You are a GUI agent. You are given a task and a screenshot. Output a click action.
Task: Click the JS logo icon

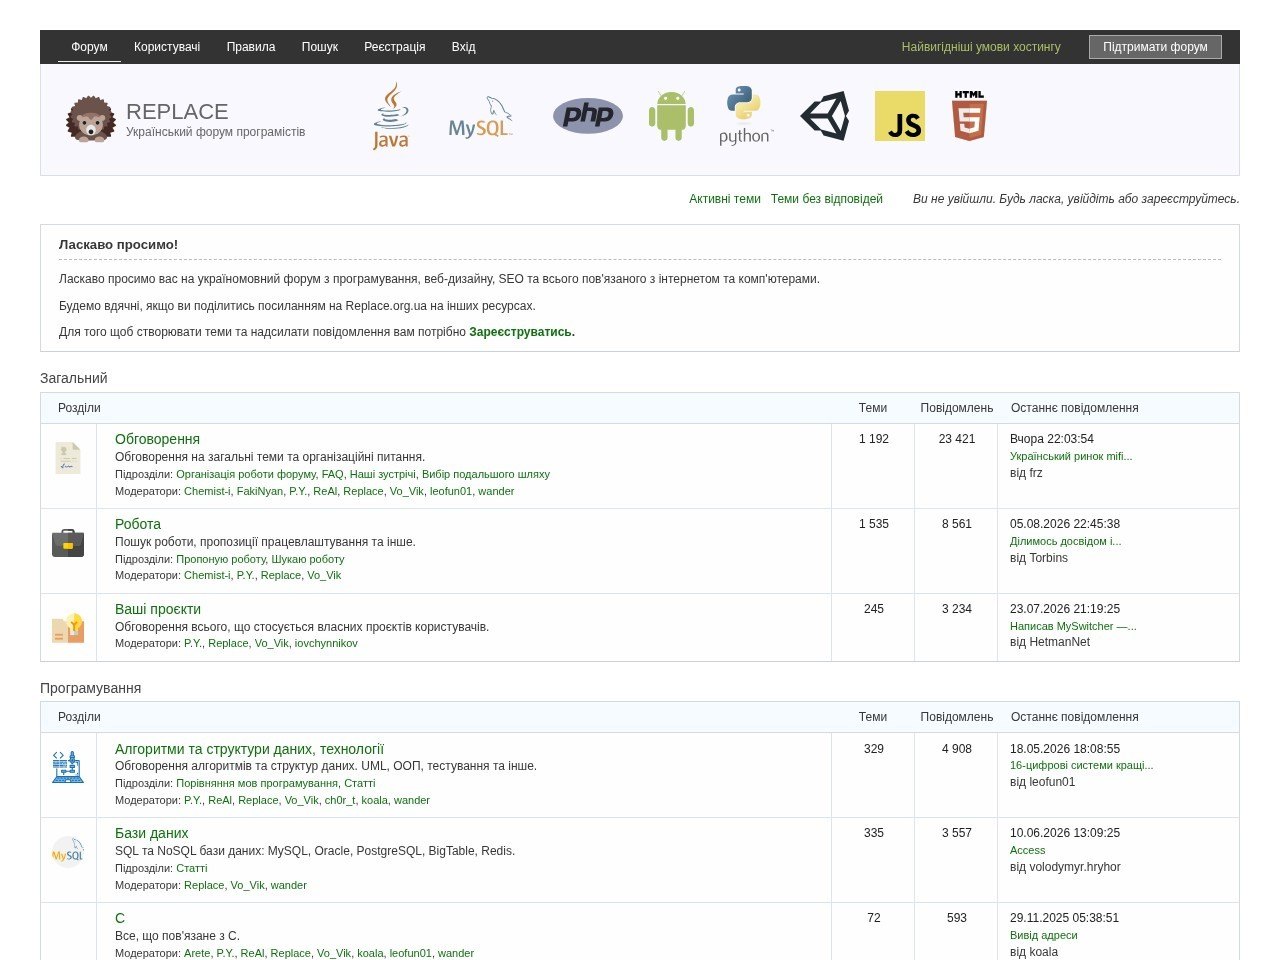coord(900,116)
